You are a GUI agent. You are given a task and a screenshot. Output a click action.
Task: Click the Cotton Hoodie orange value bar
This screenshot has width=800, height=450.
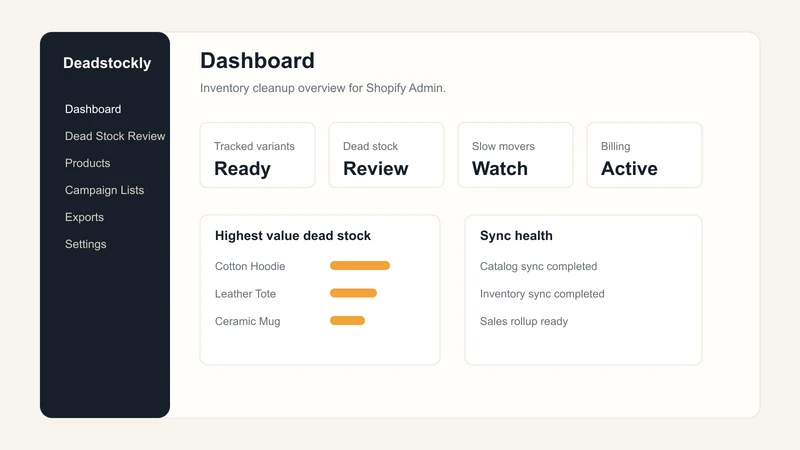[x=360, y=266]
